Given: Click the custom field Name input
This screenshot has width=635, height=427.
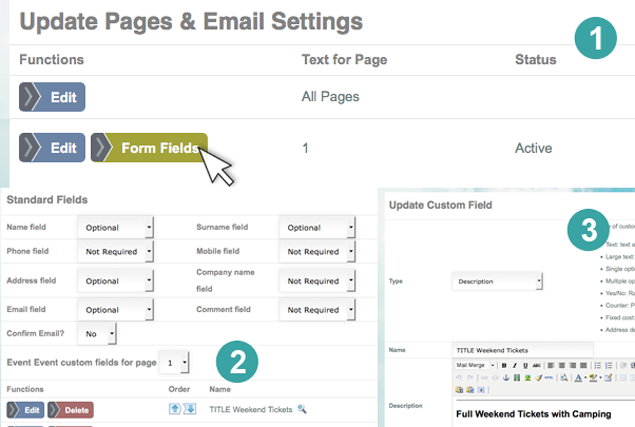Looking at the screenshot, I should click(x=540, y=348).
